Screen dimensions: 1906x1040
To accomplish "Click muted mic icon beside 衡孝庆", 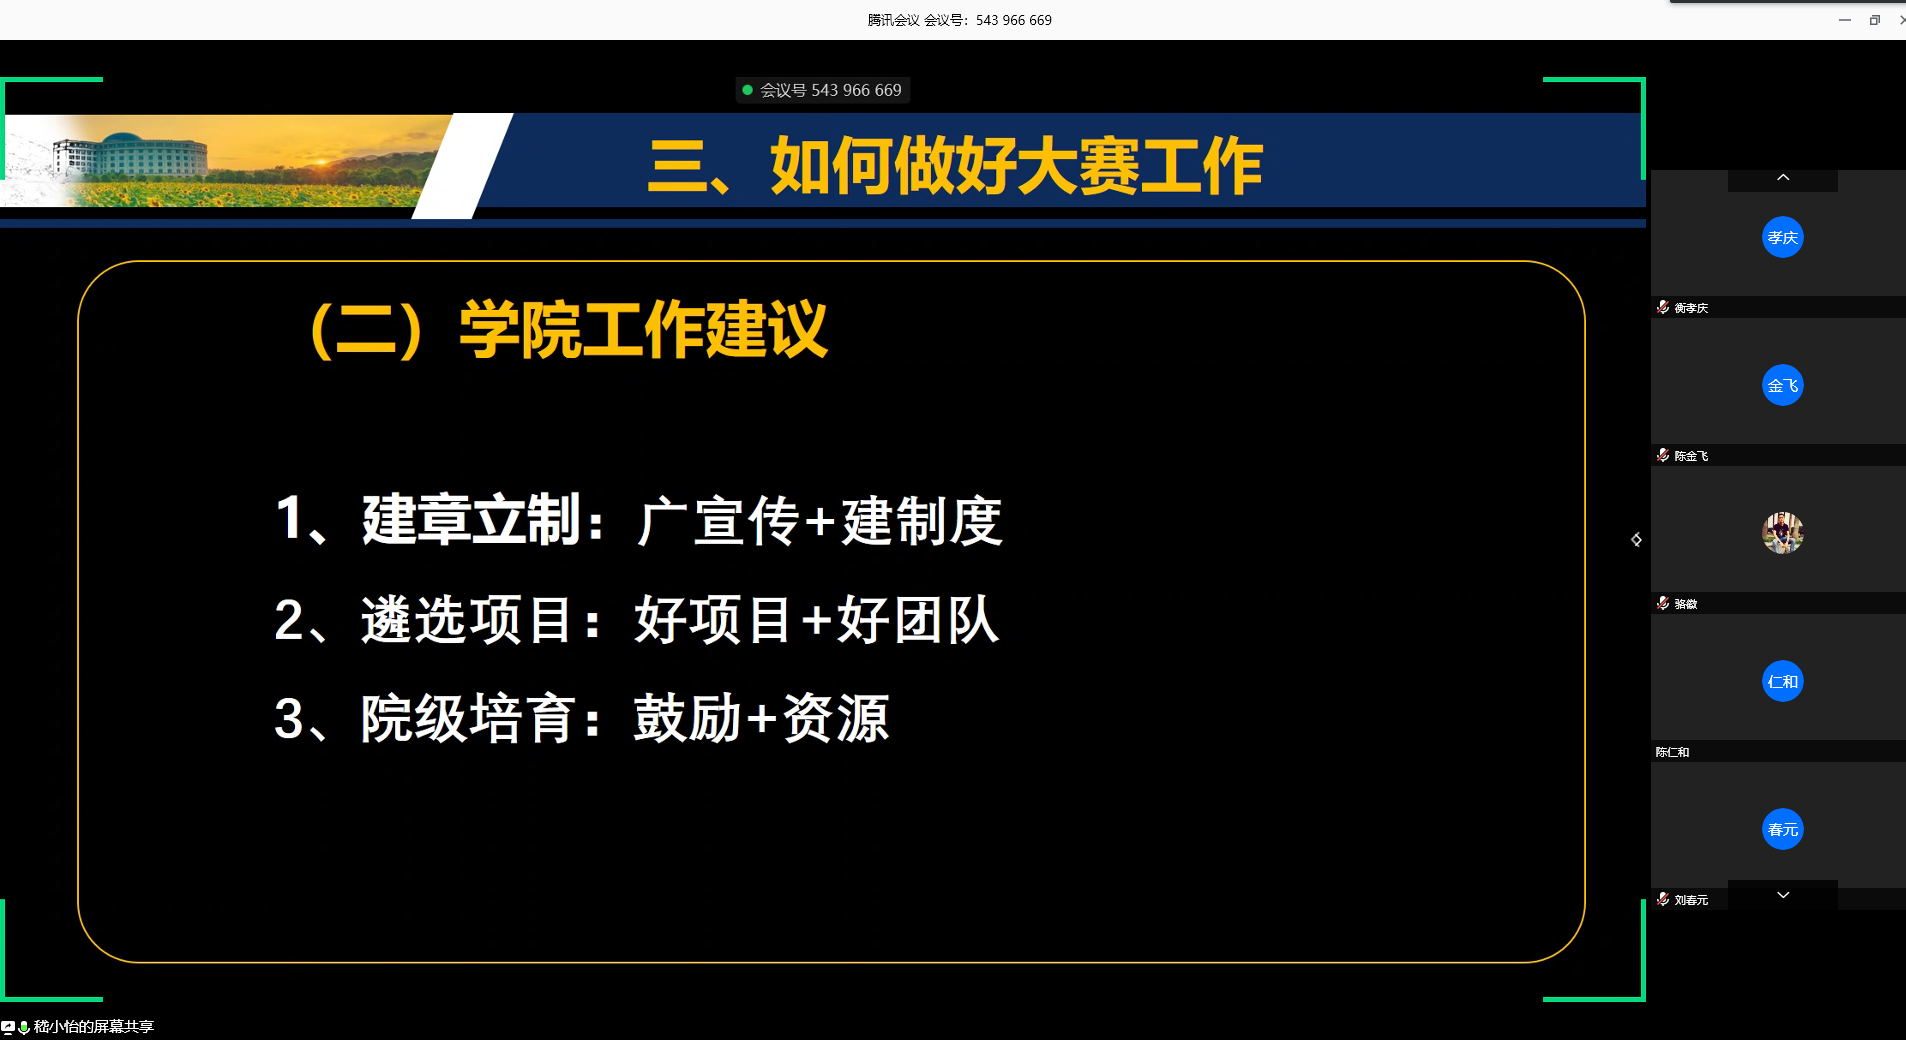I will click(x=1663, y=307).
